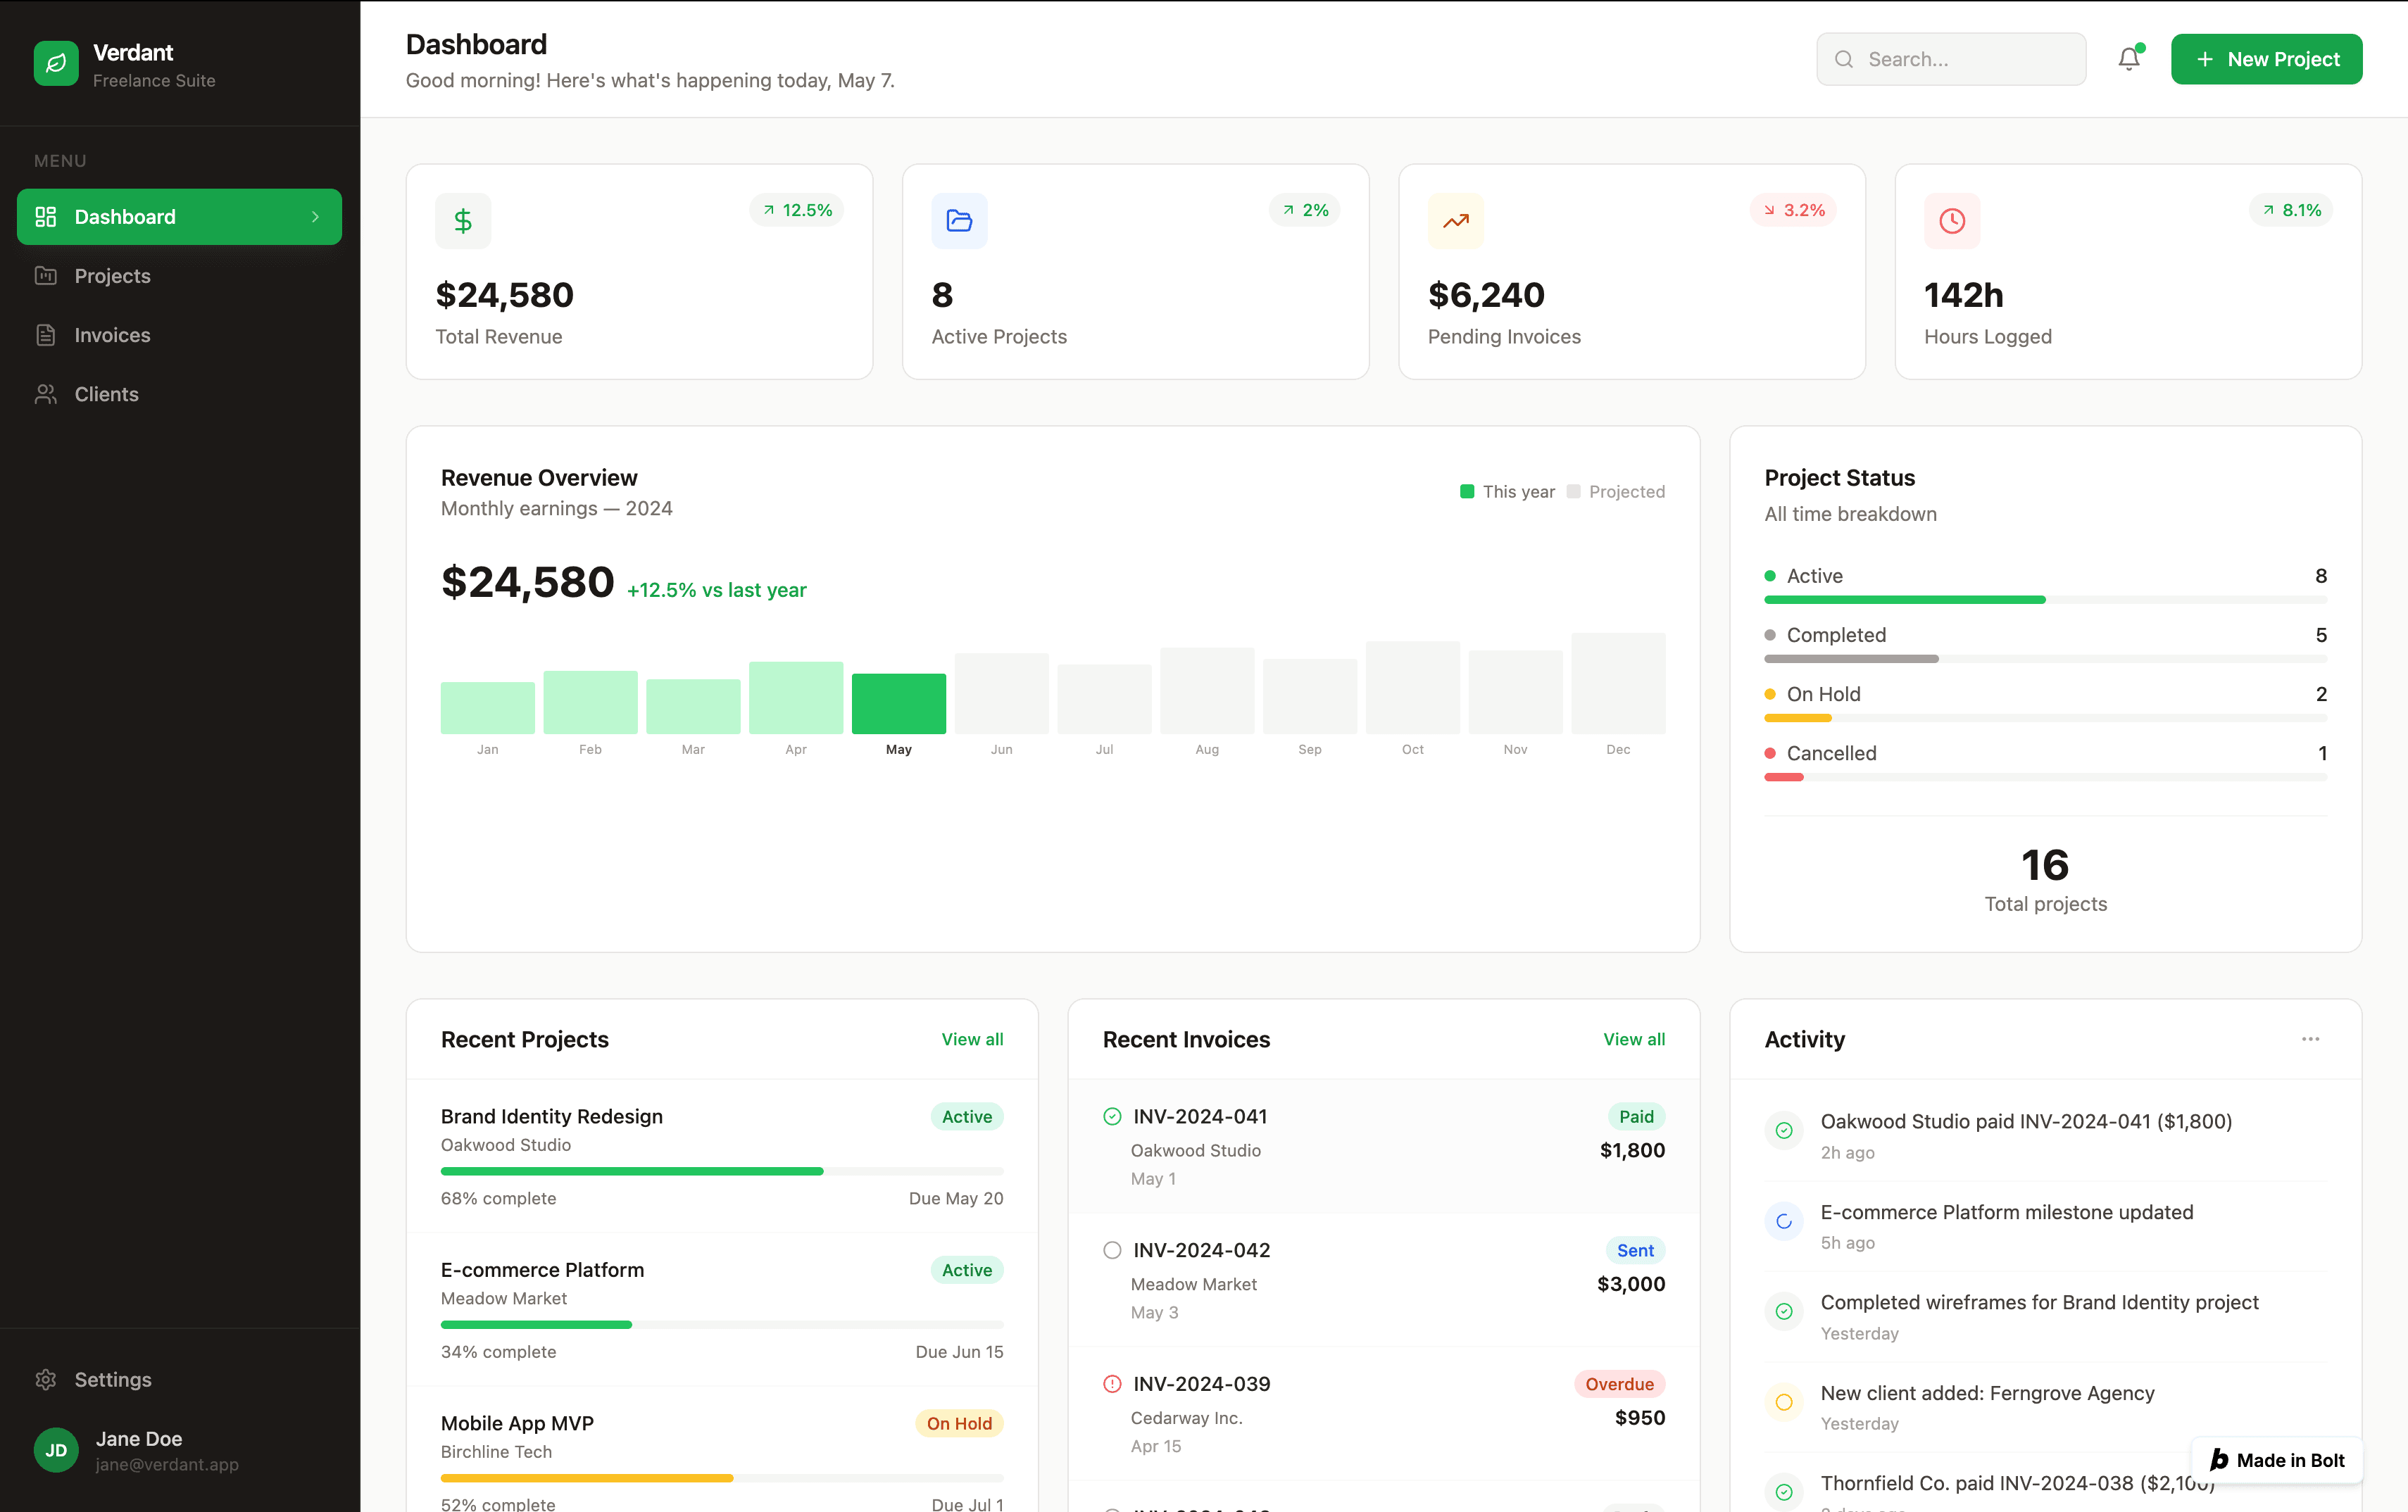The width and height of the screenshot is (2408, 1512).
Task: Go to Clients in the sidebar
Action: [179, 394]
